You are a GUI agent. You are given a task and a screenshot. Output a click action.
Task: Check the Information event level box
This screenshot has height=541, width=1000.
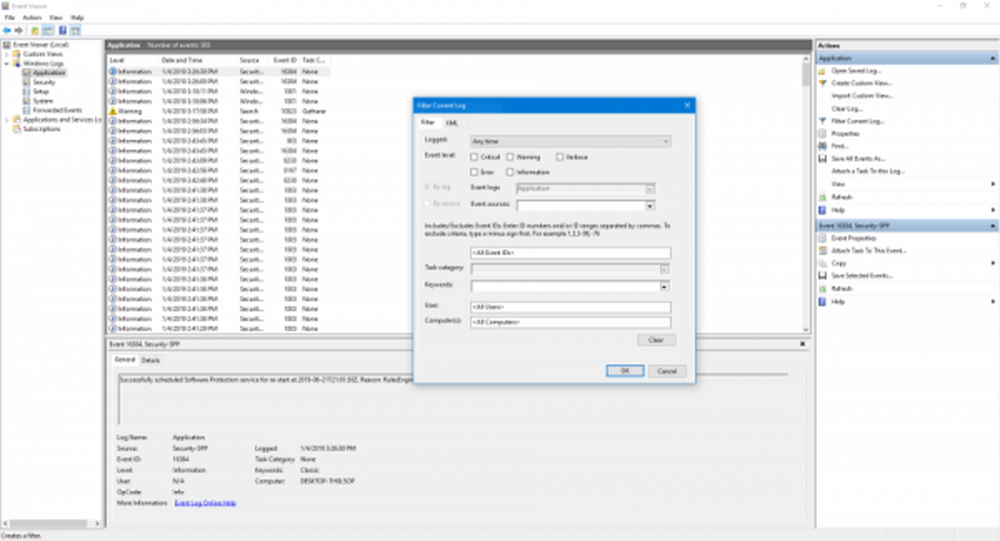tap(510, 172)
